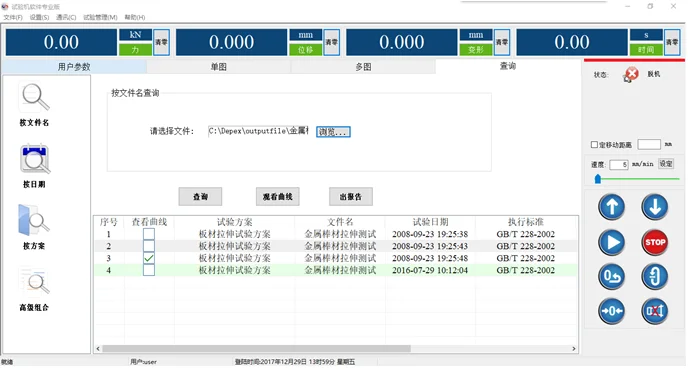Click the 清零 button beside the kN force display
The width and height of the screenshot is (688, 370).
coord(161,42)
